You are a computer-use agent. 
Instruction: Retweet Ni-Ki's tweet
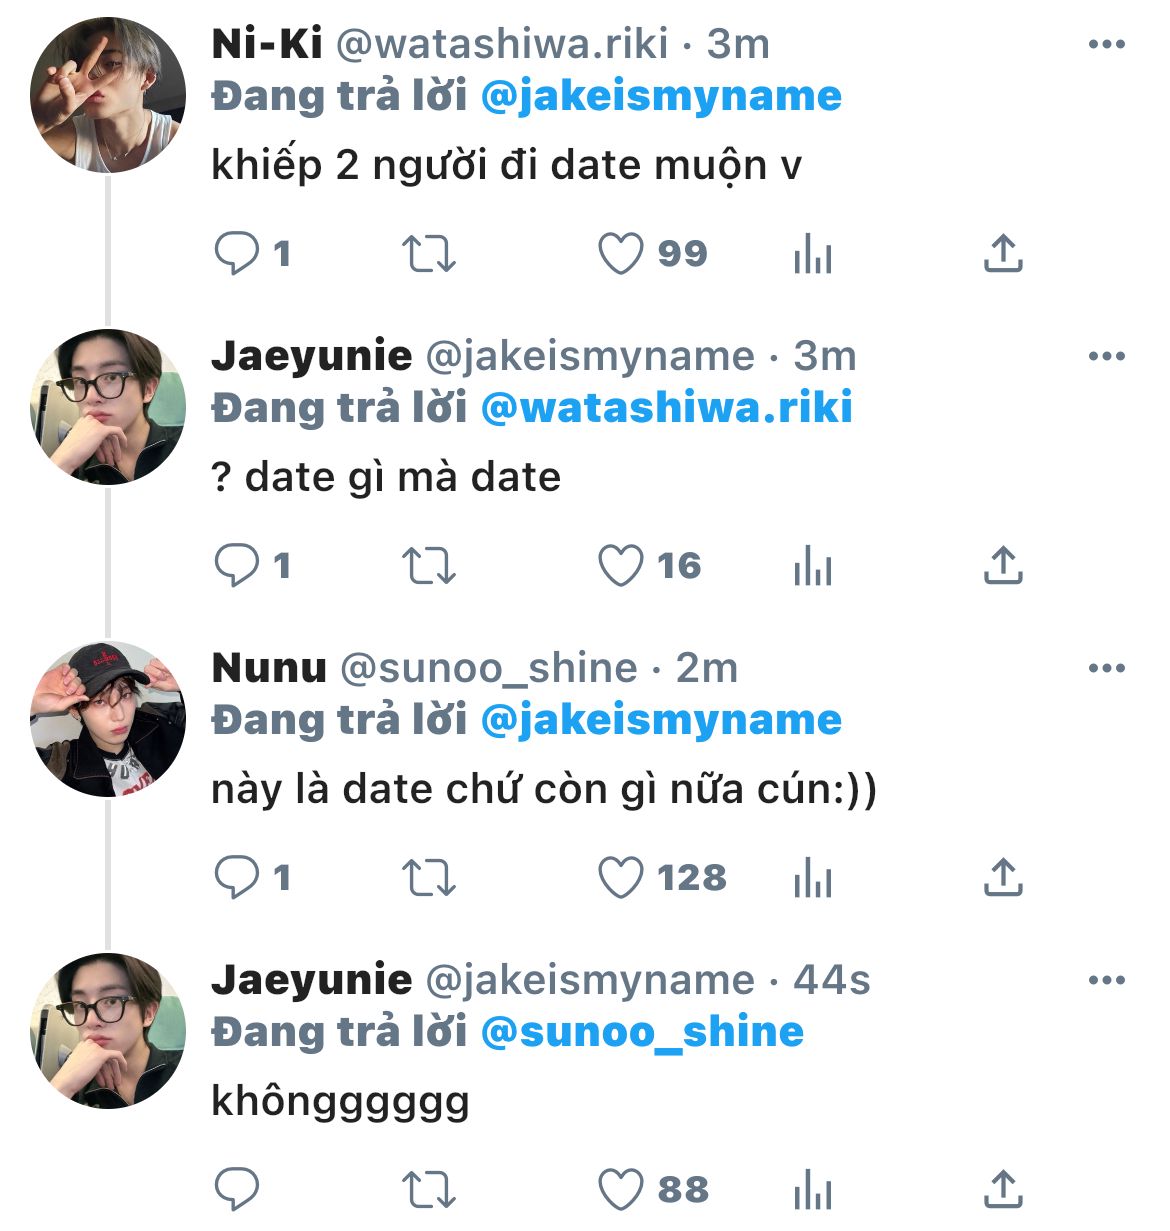[x=429, y=254]
